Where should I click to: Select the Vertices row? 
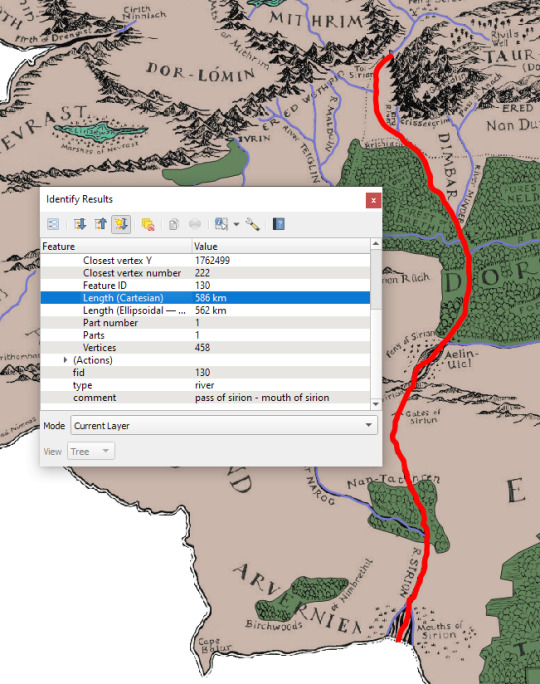point(205,348)
